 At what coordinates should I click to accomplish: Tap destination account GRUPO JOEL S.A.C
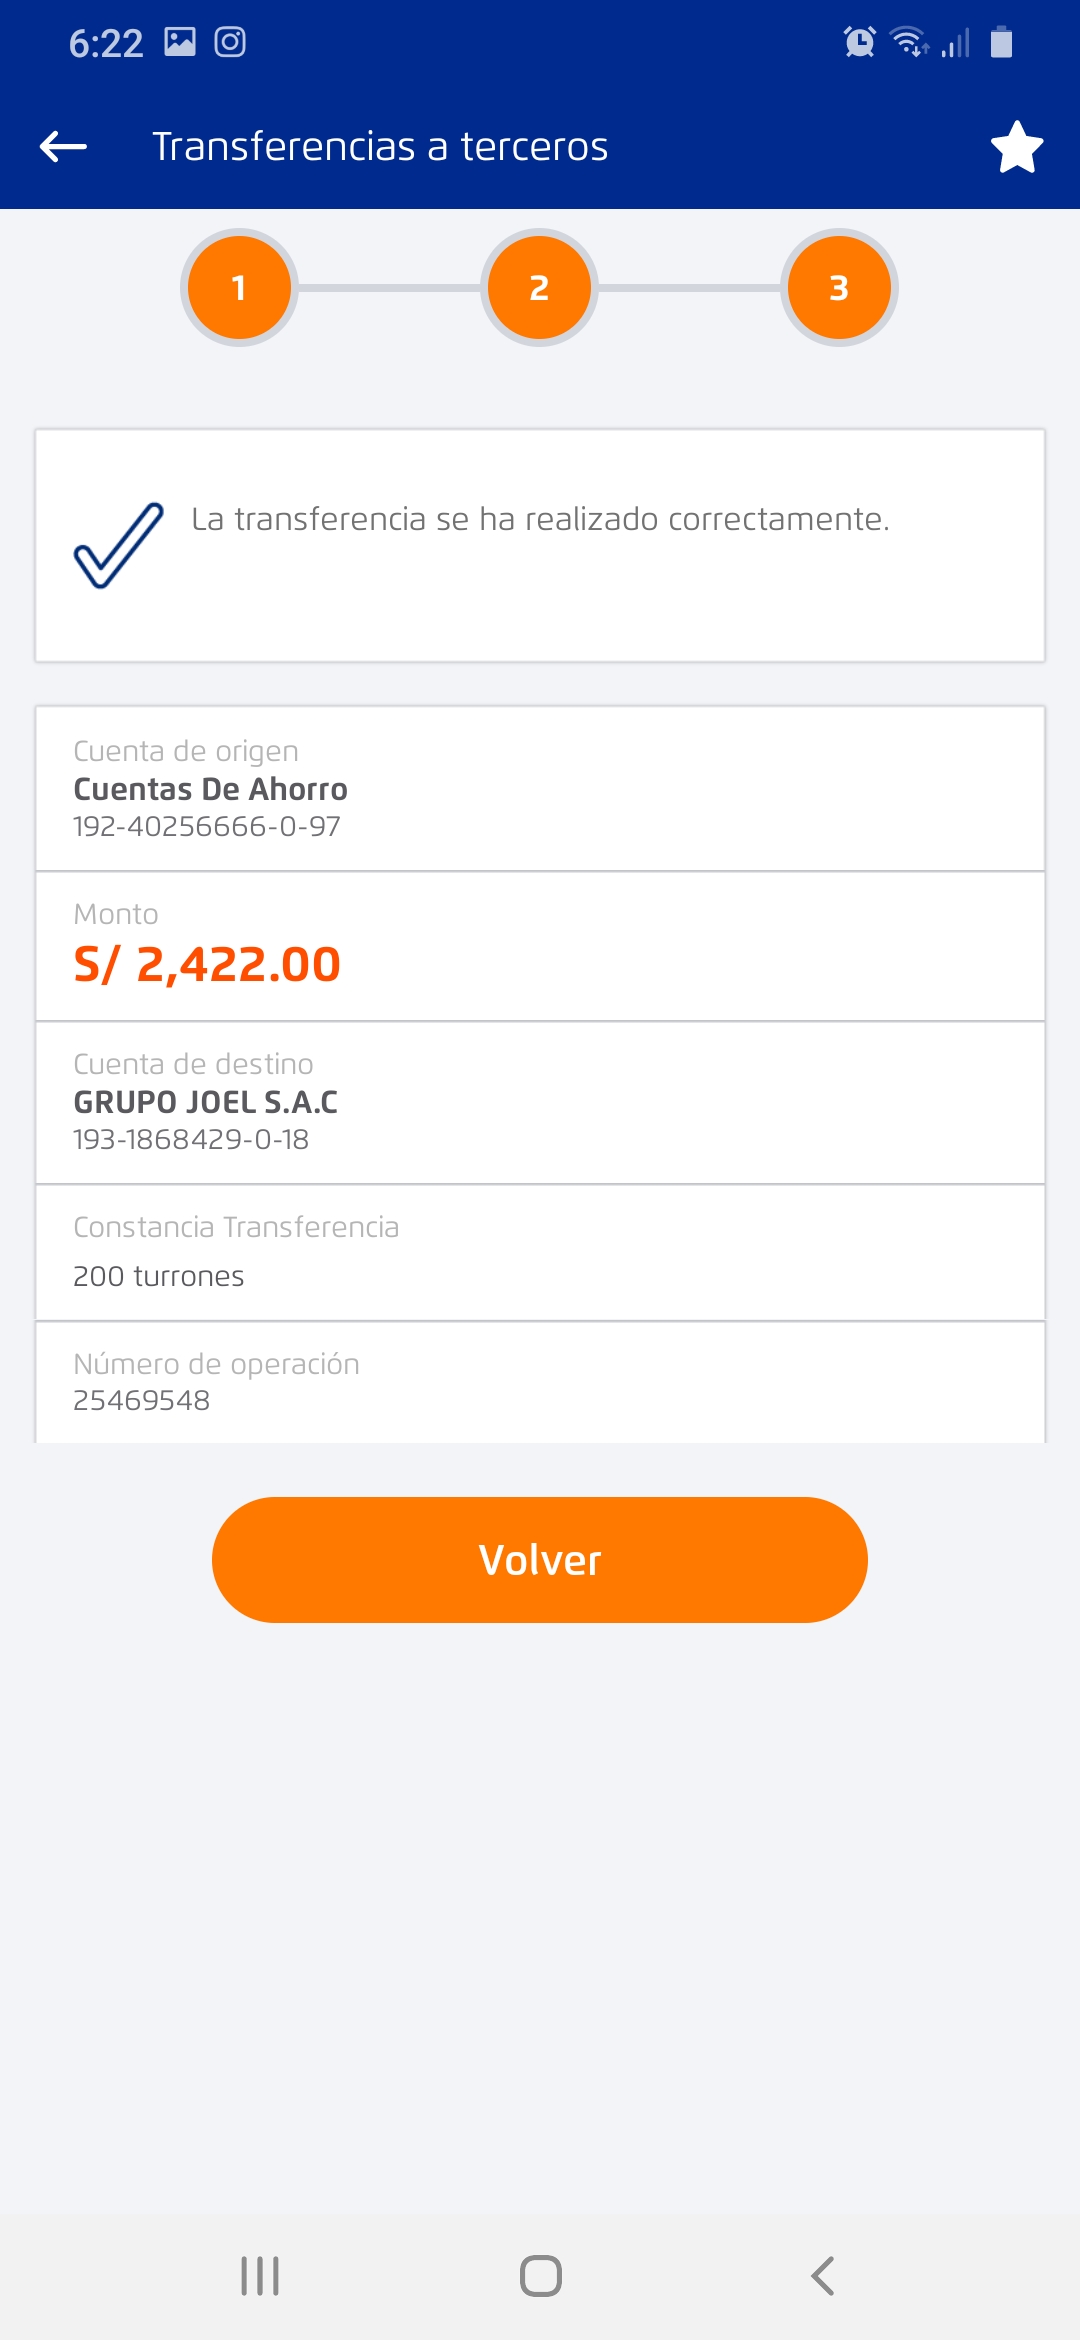tap(206, 1102)
